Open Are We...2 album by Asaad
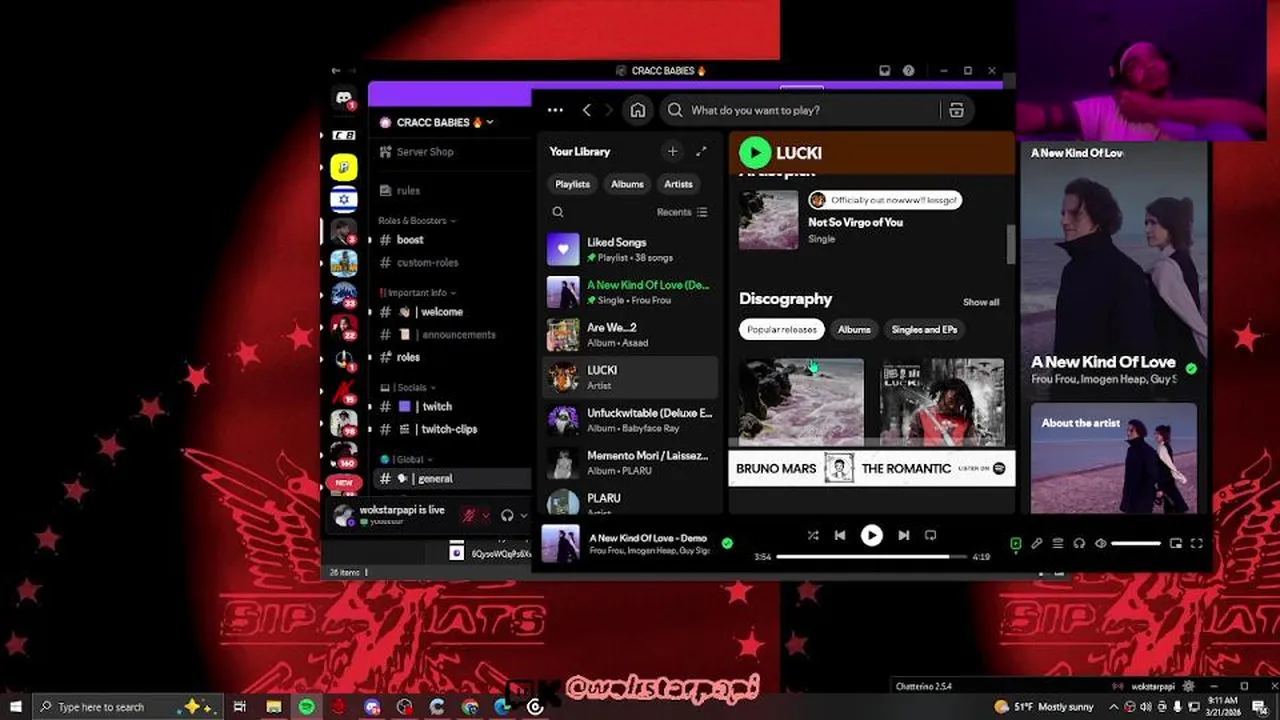Image resolution: width=1280 pixels, height=720 pixels. click(630, 335)
